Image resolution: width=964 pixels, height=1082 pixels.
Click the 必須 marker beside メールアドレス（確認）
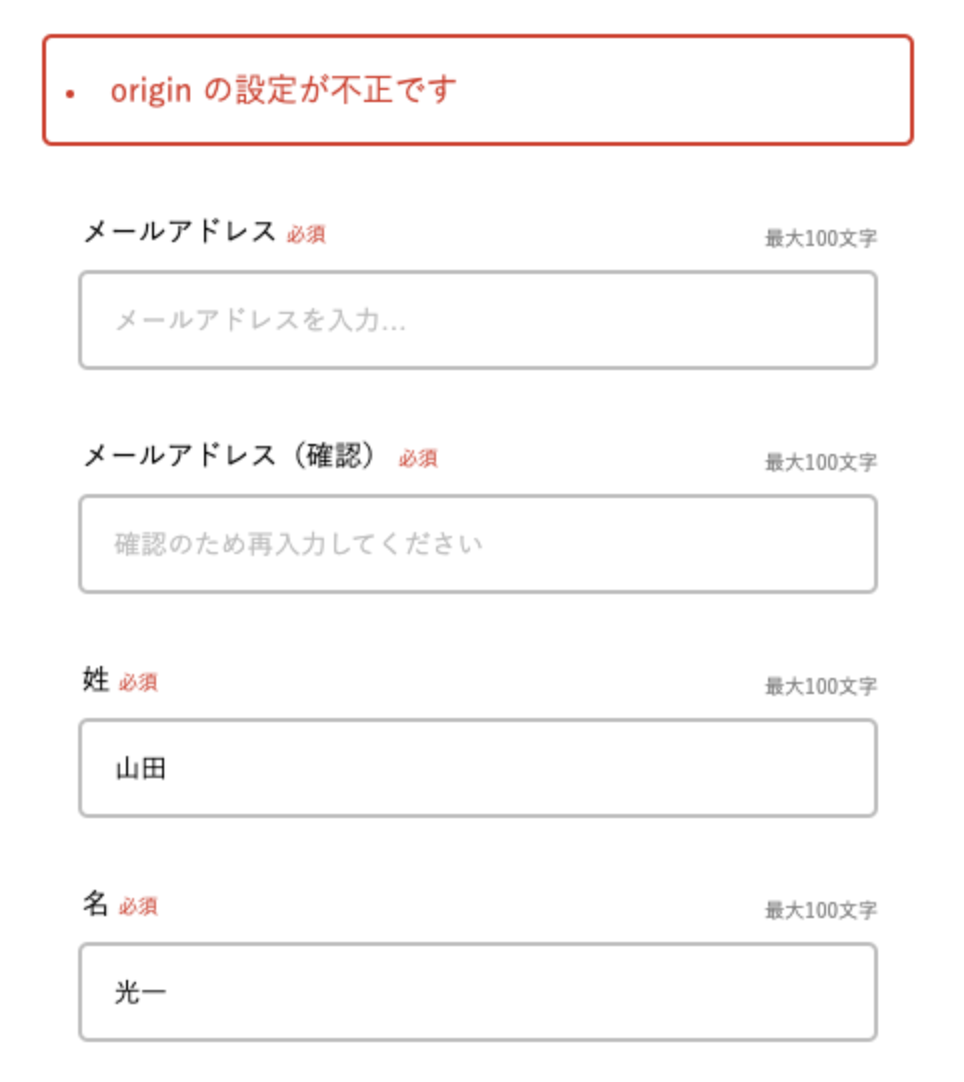tap(417, 458)
